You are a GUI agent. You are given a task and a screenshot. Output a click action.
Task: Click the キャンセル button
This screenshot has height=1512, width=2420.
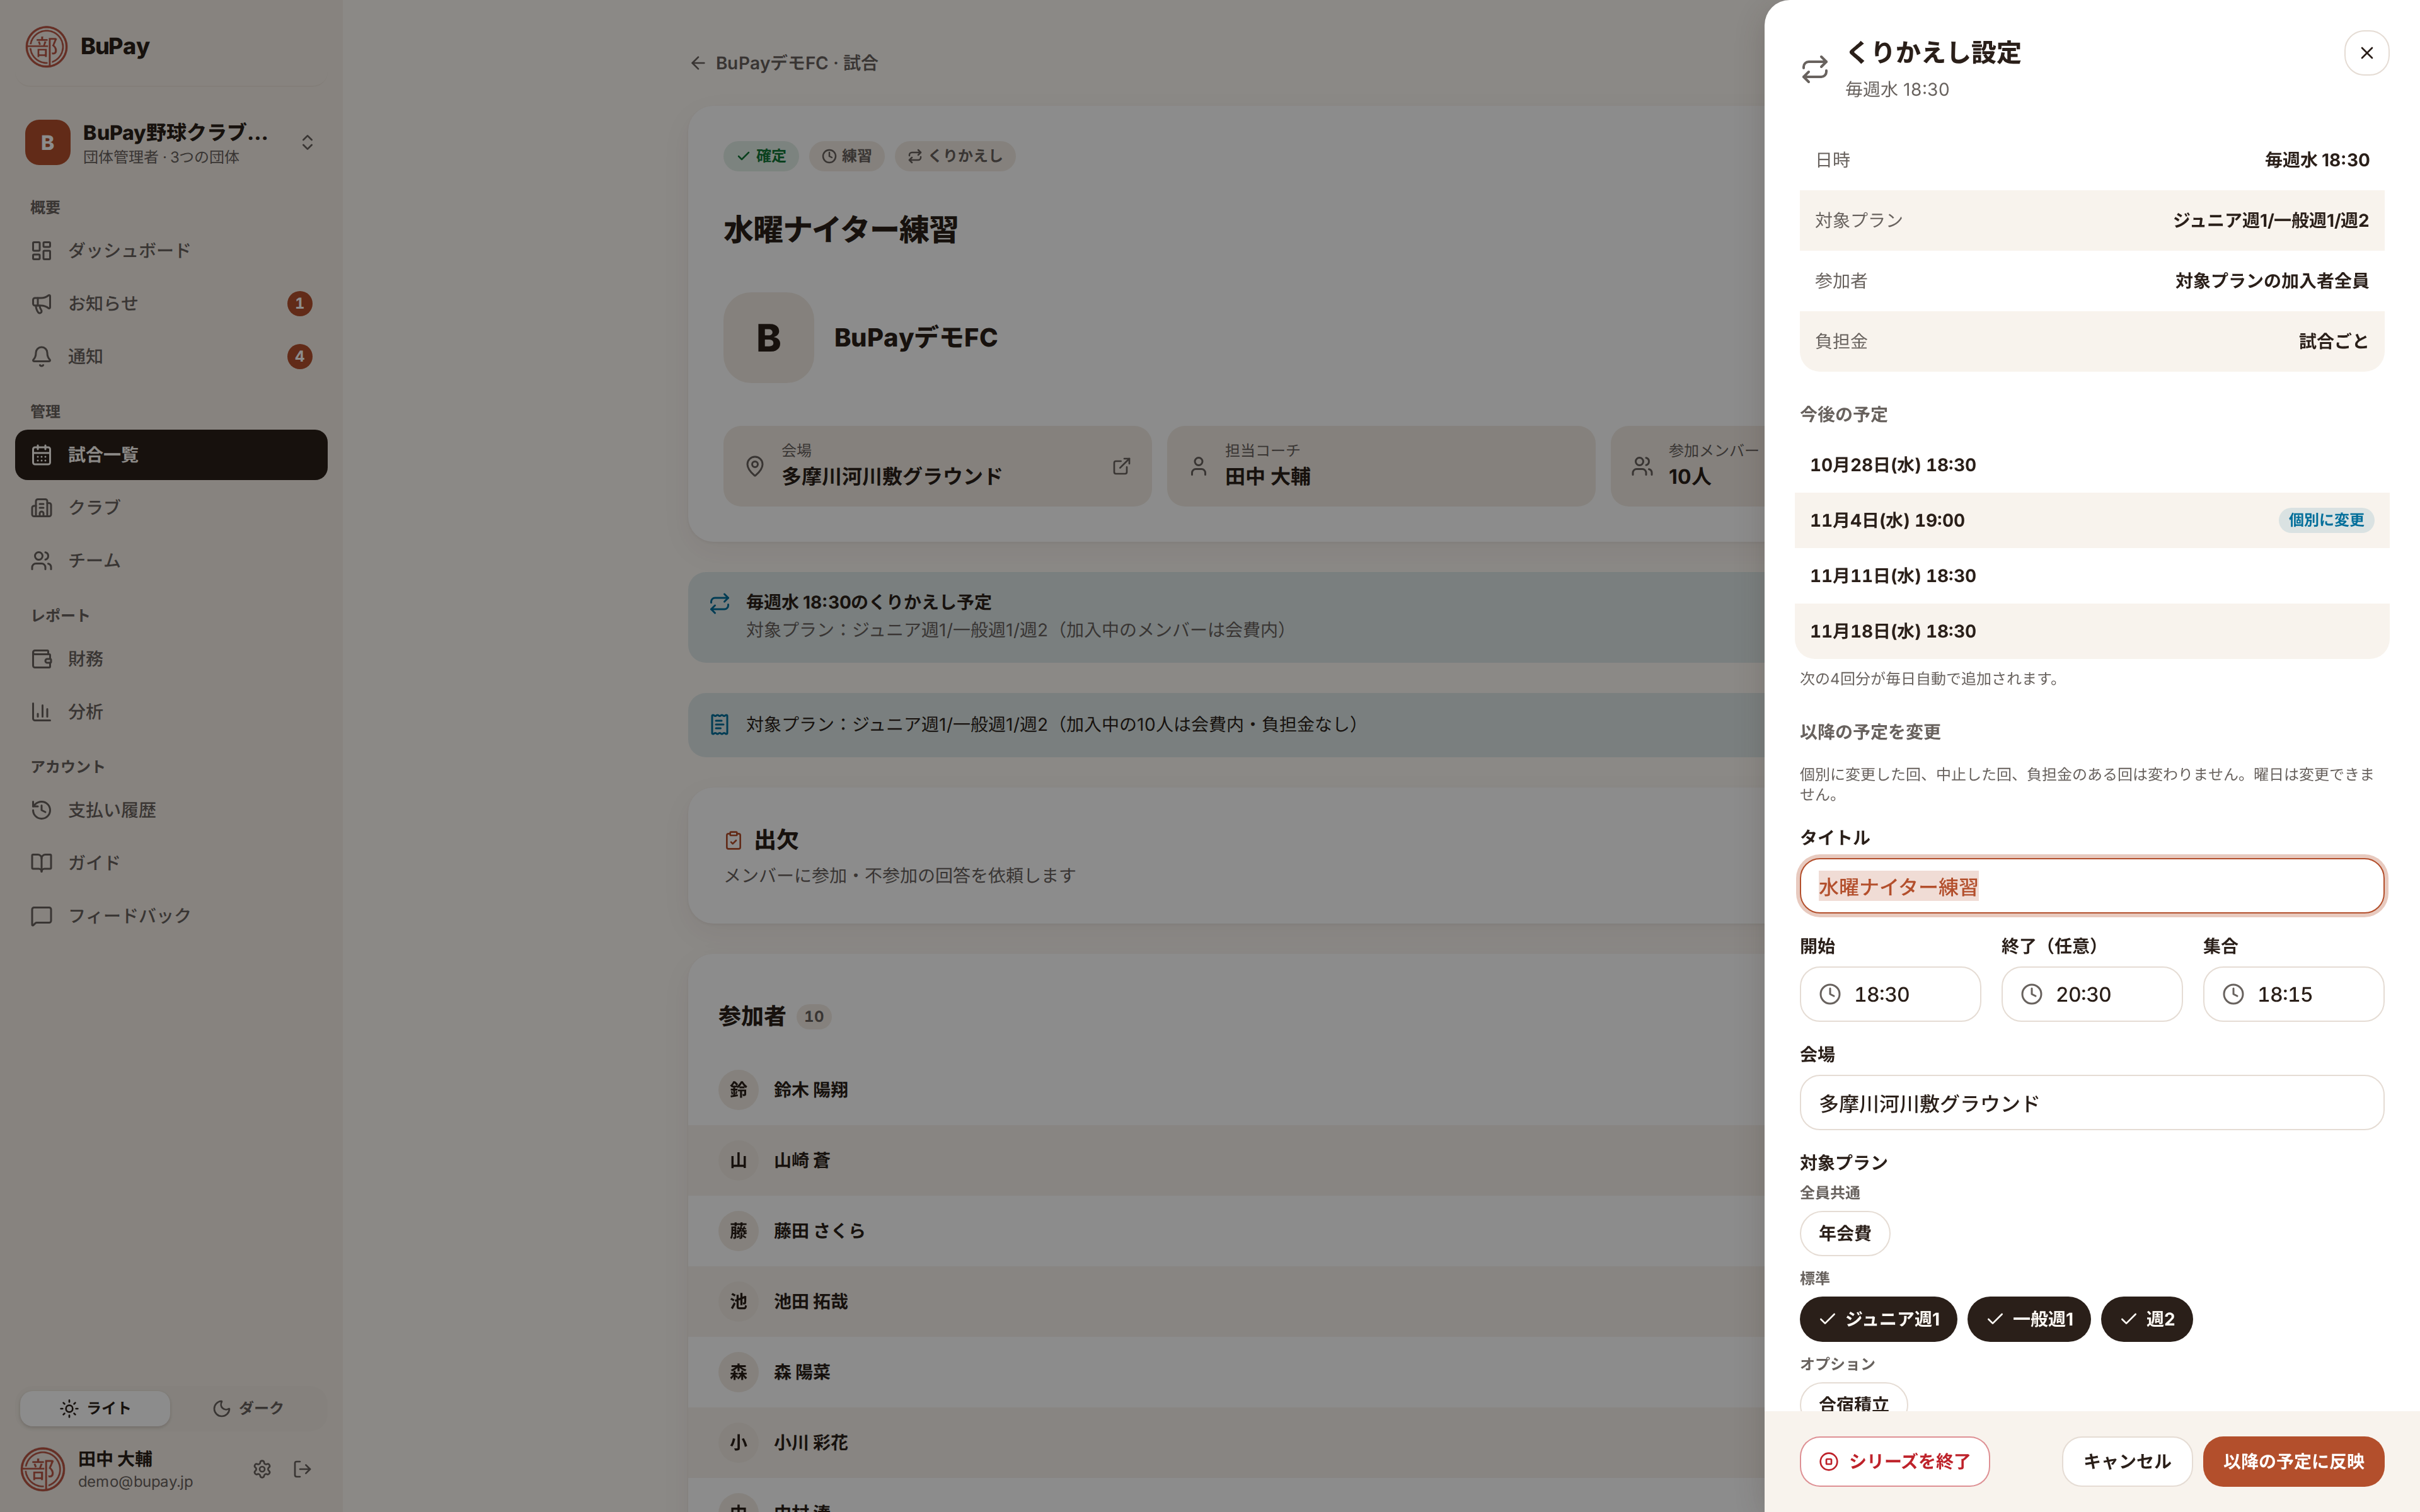pos(2126,1462)
